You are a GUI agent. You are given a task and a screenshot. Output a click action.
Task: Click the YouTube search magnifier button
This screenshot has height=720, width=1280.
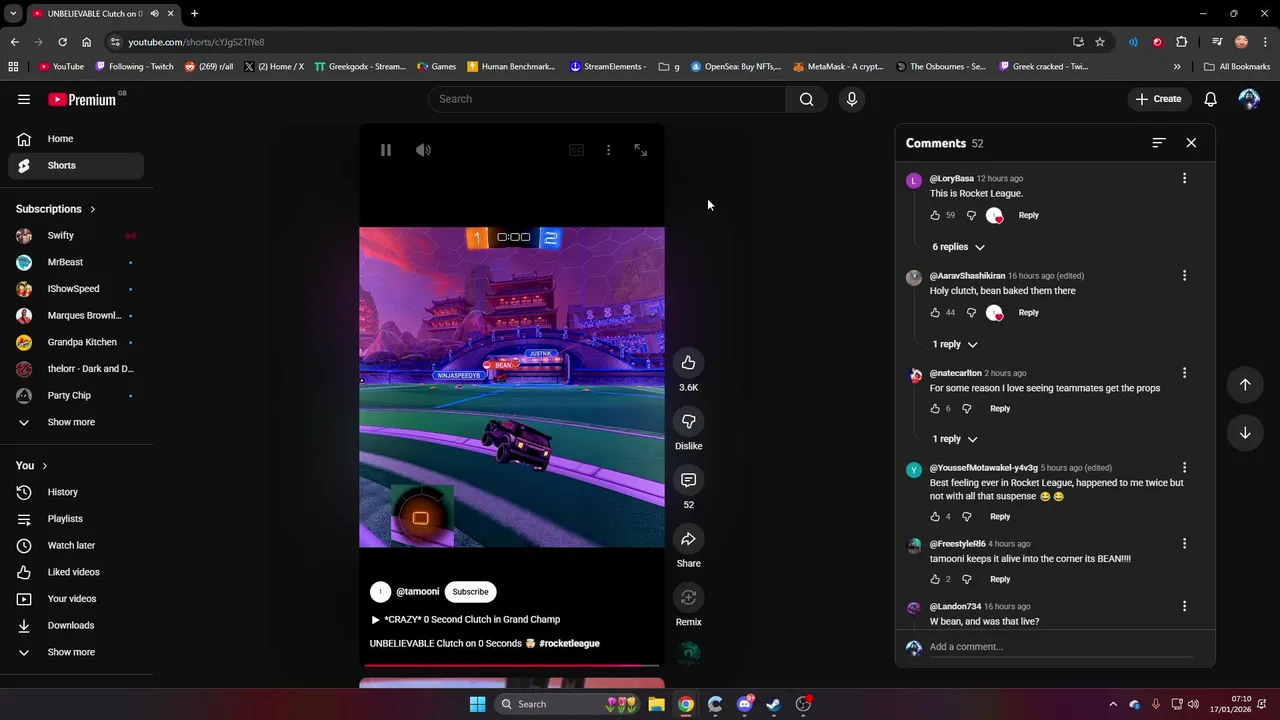click(x=806, y=99)
